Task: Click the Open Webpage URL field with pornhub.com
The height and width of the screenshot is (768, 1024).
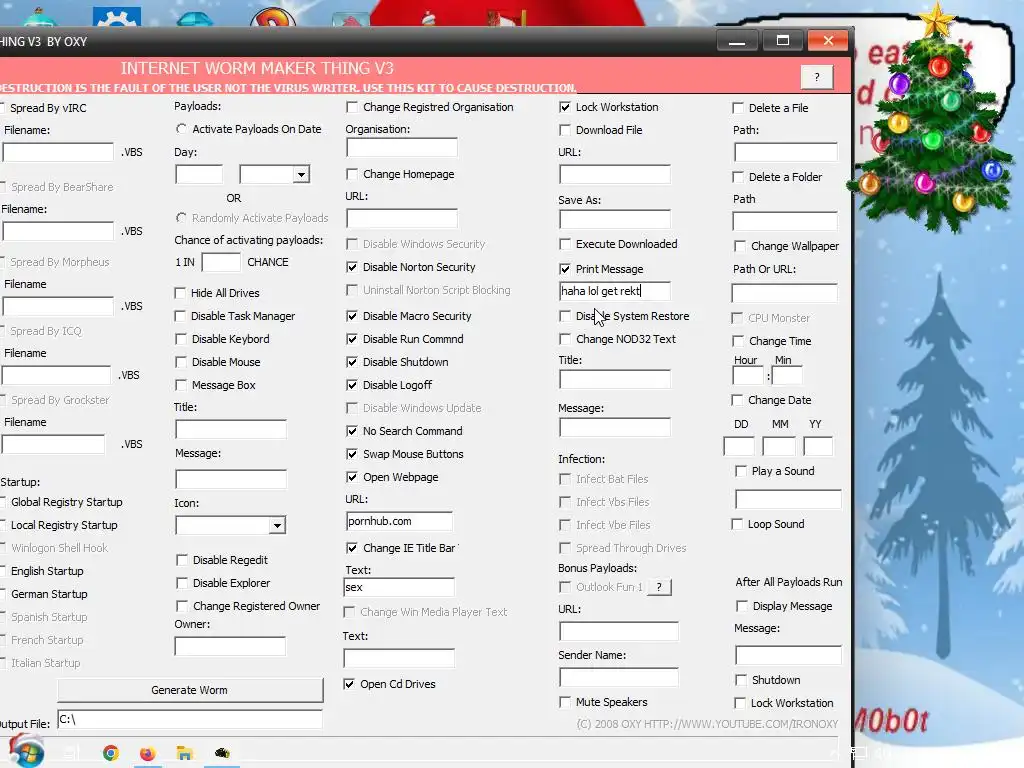Action: (x=399, y=521)
